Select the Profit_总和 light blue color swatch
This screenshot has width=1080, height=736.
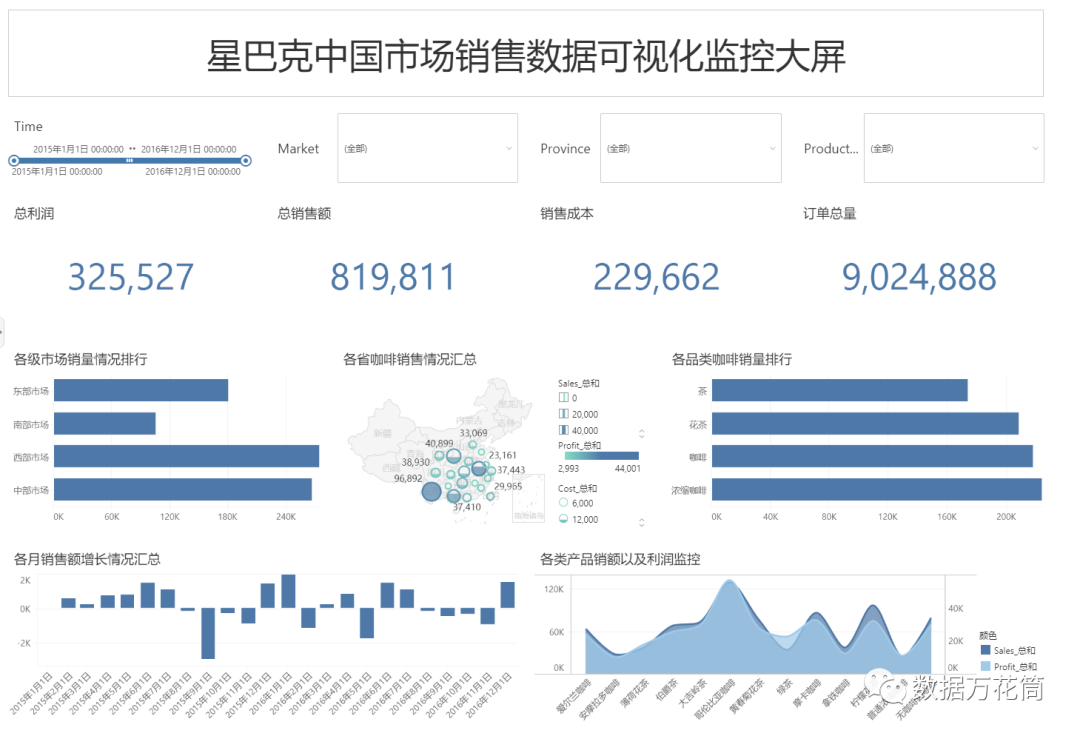(985, 666)
